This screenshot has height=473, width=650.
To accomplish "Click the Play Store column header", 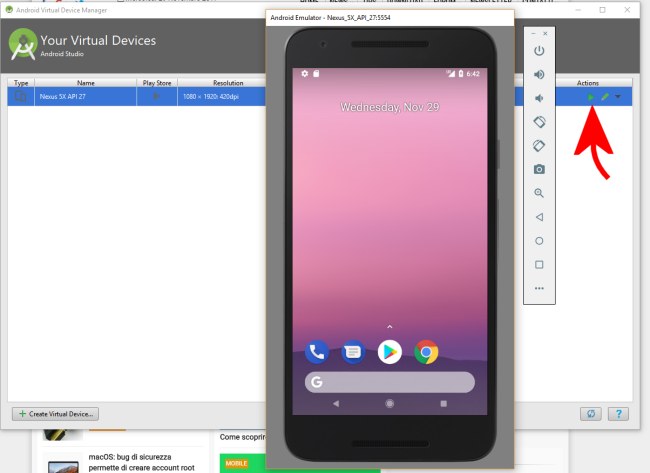I will point(157,83).
